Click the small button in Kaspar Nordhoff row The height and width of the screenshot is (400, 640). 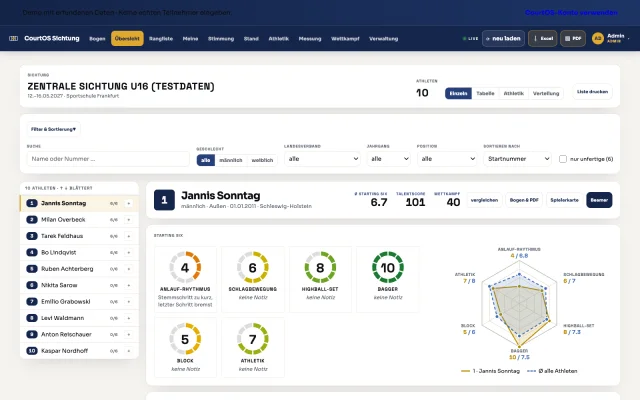[x=129, y=351]
